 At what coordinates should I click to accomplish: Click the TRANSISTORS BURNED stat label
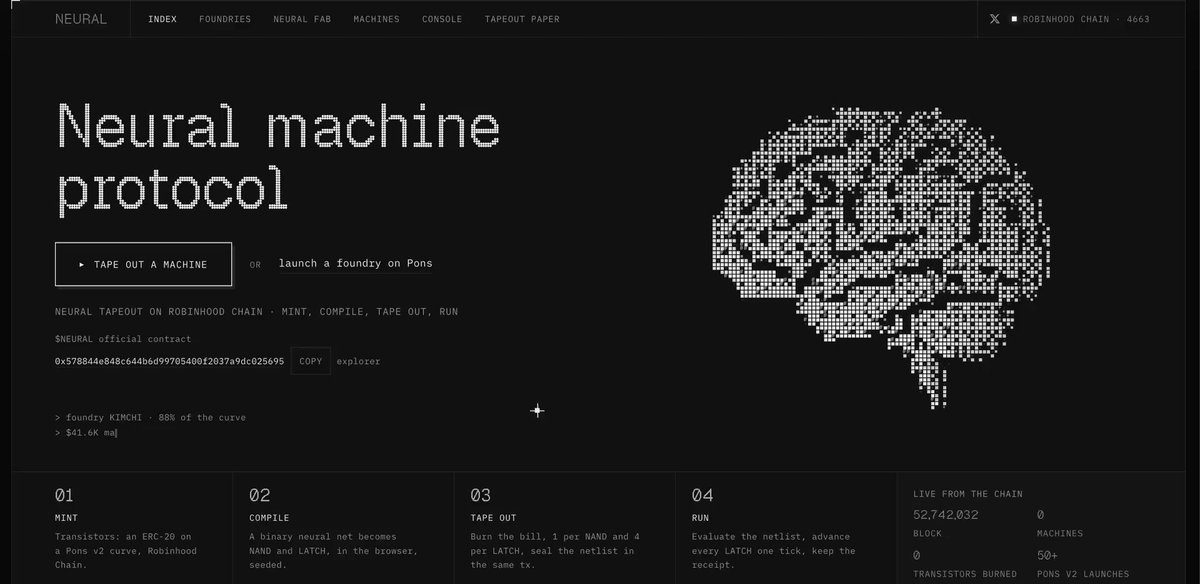[x=965, y=574]
